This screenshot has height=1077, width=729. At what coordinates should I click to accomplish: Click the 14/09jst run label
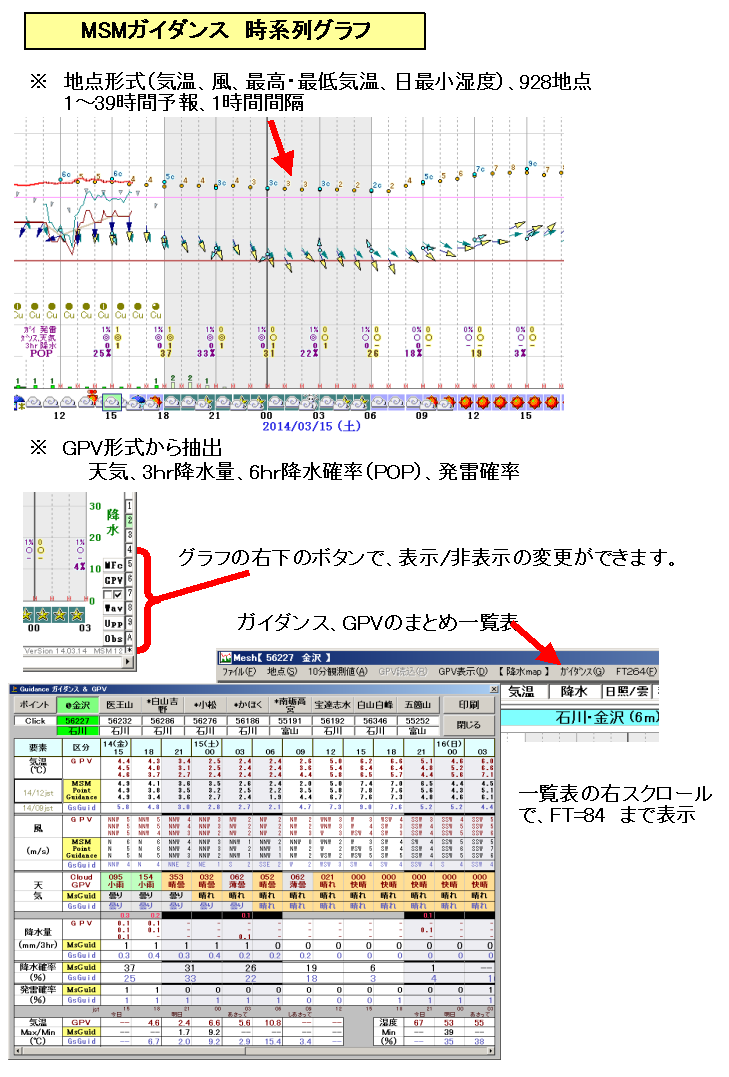(x=38, y=808)
